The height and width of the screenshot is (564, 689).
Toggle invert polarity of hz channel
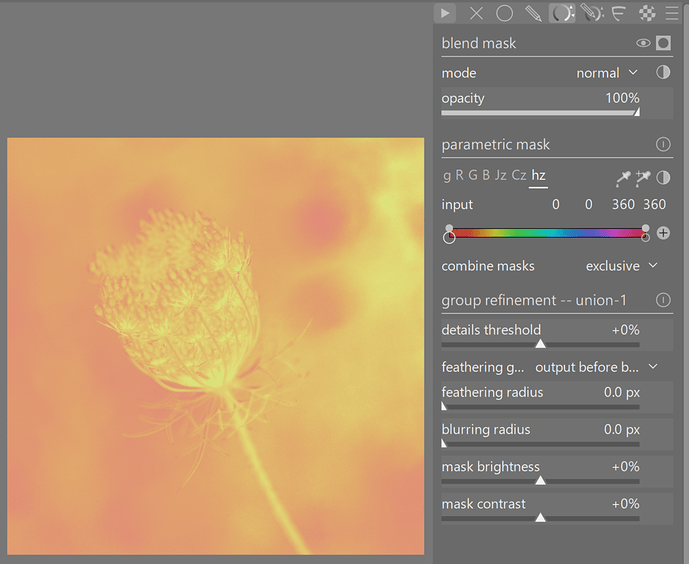tap(663, 177)
